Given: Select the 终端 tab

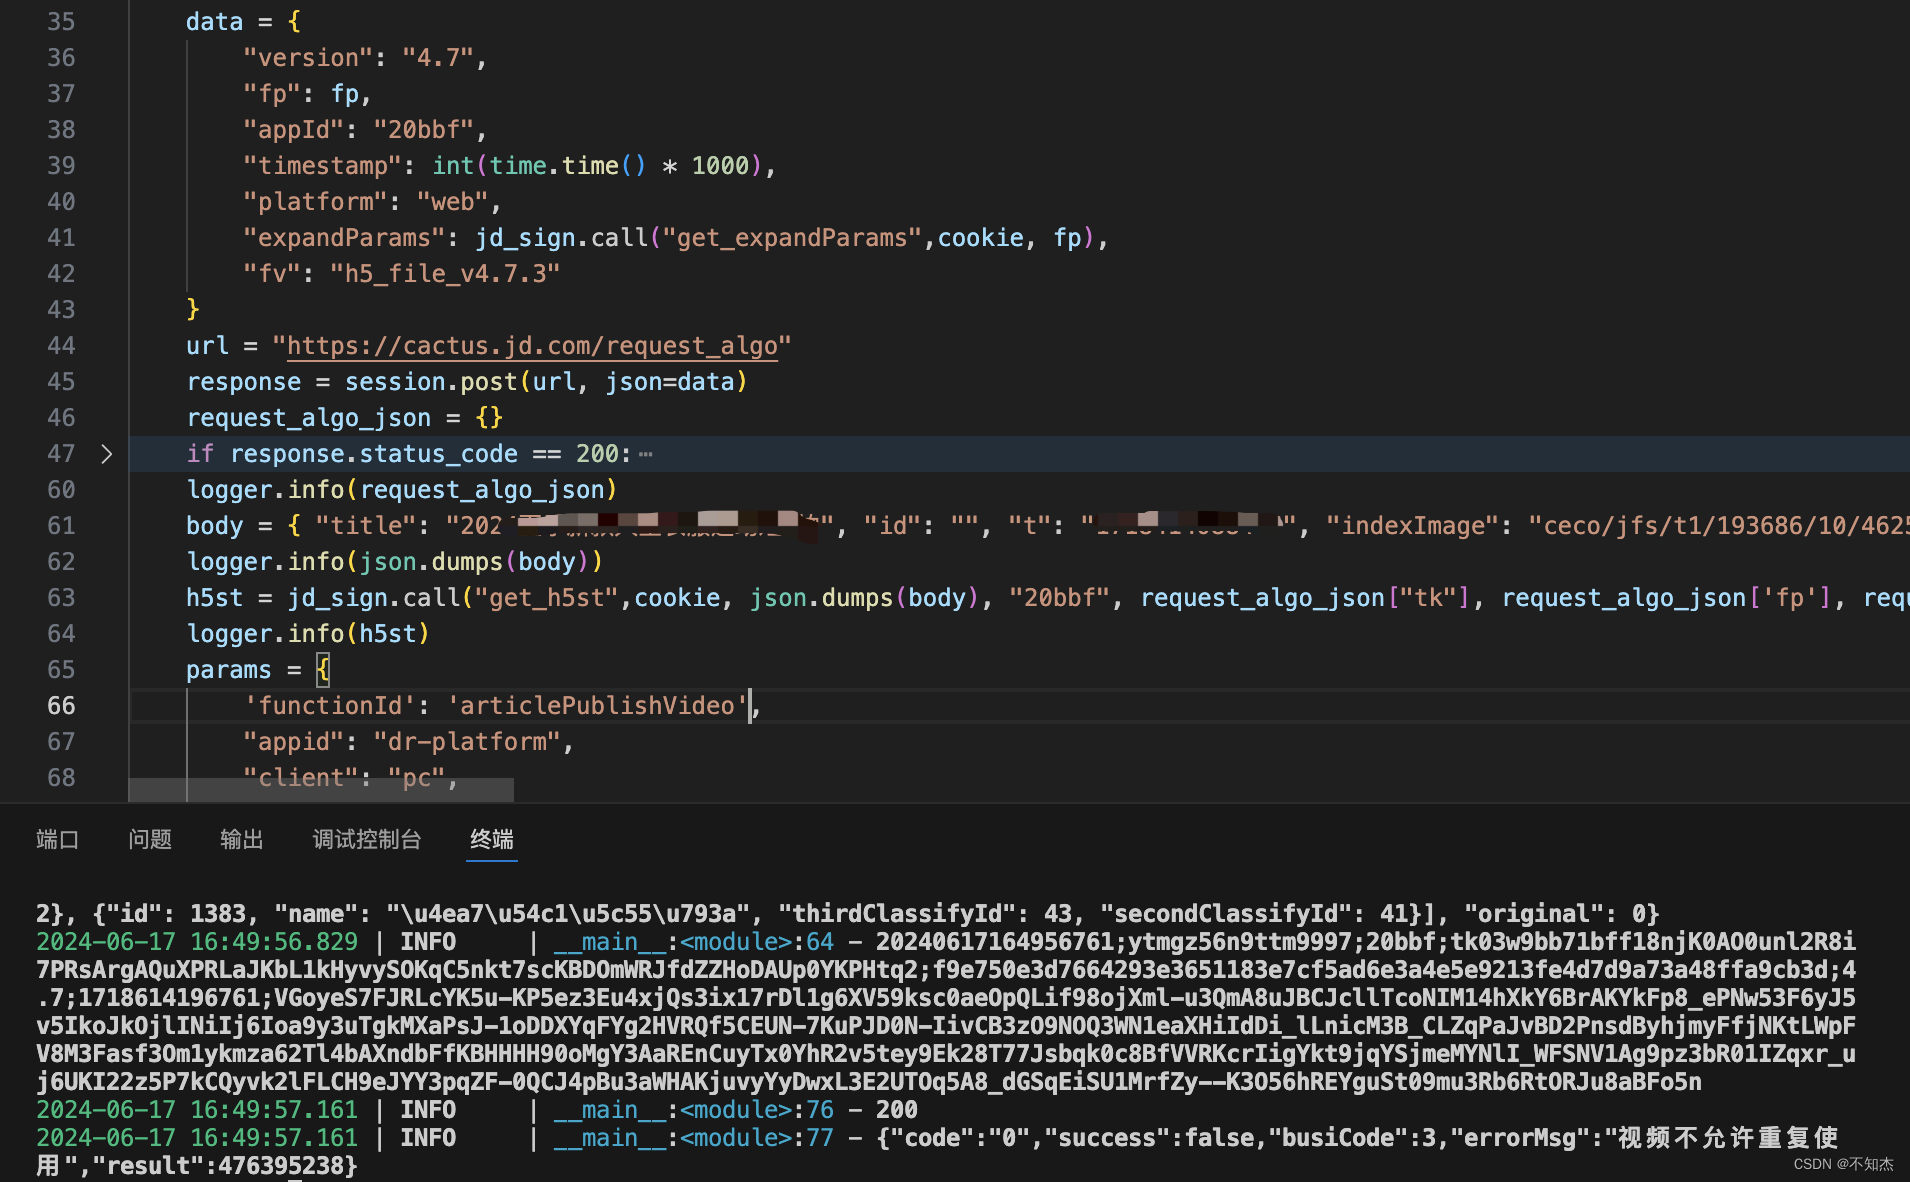Looking at the screenshot, I should [x=492, y=839].
